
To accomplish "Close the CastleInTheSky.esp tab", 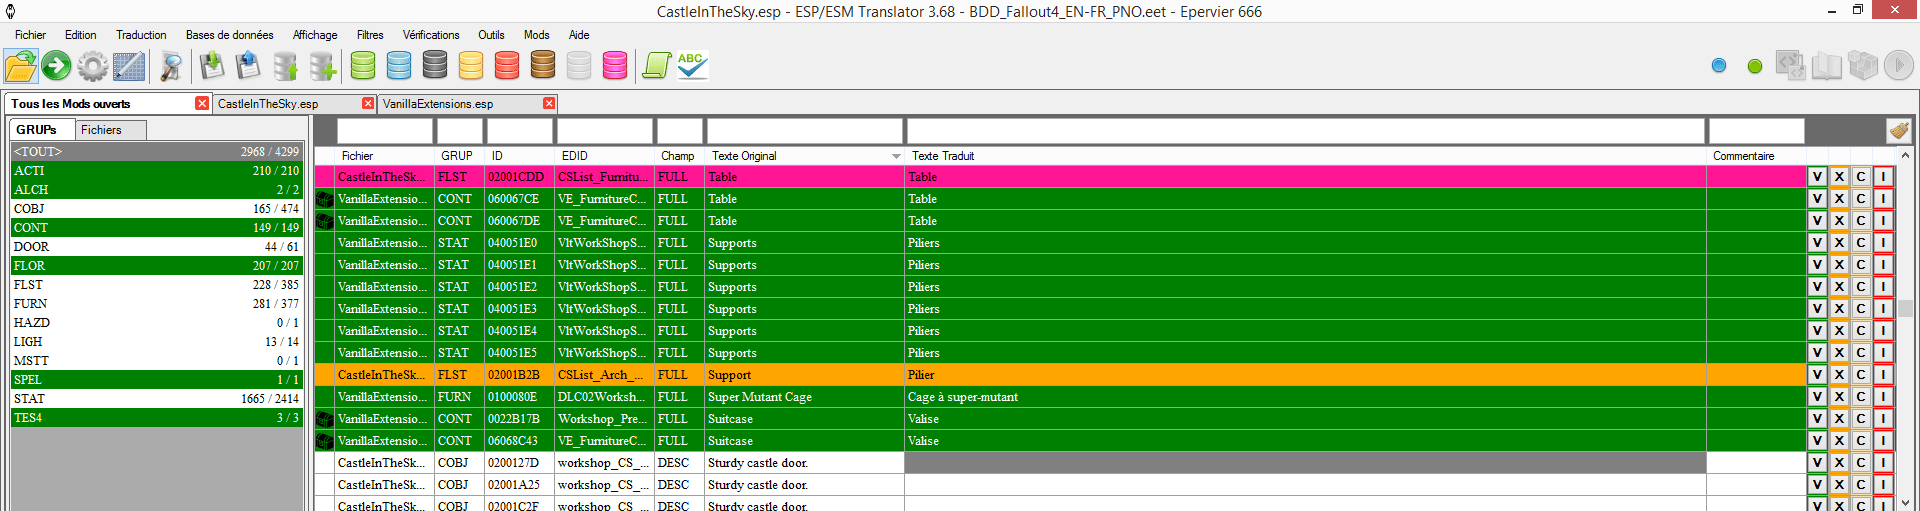I will 368,104.
